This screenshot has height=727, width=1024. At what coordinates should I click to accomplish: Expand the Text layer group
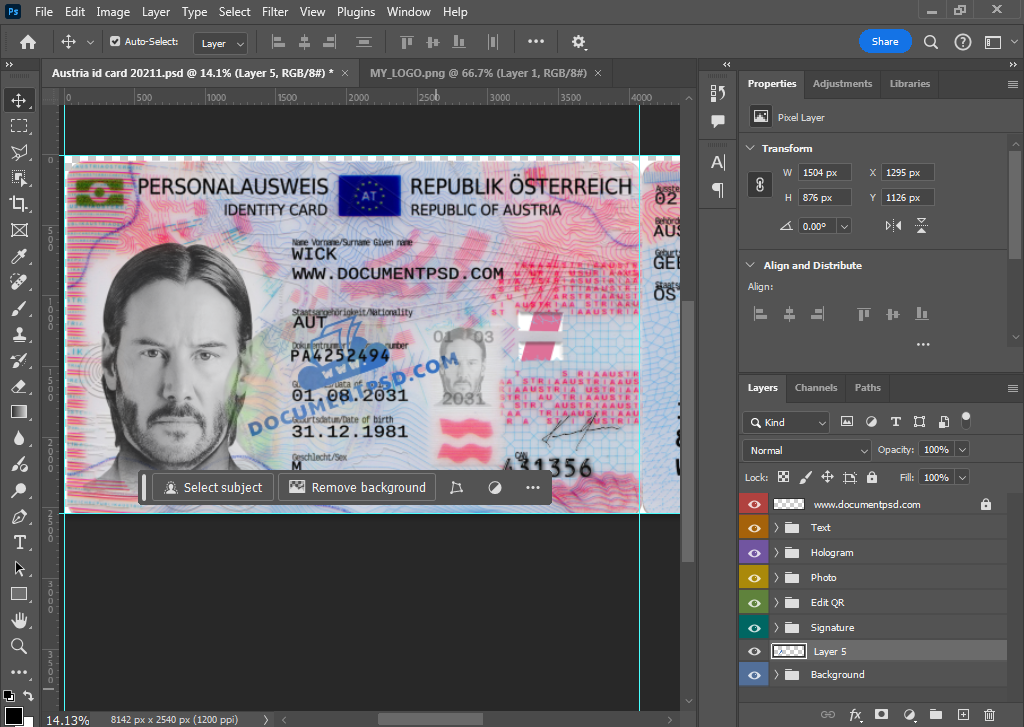776,528
